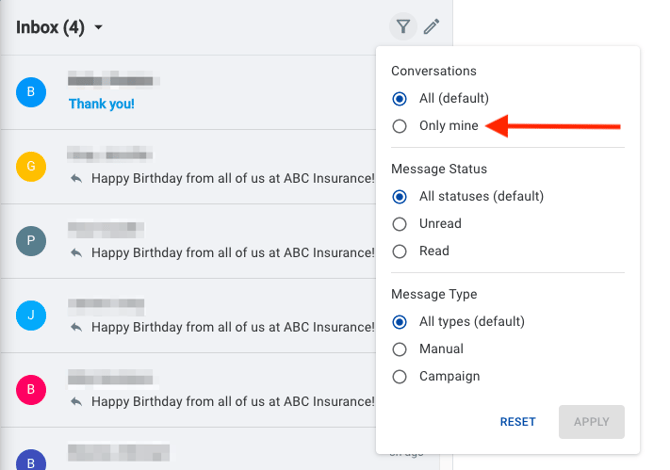
Task: Select All types (default) option
Action: coord(400,322)
